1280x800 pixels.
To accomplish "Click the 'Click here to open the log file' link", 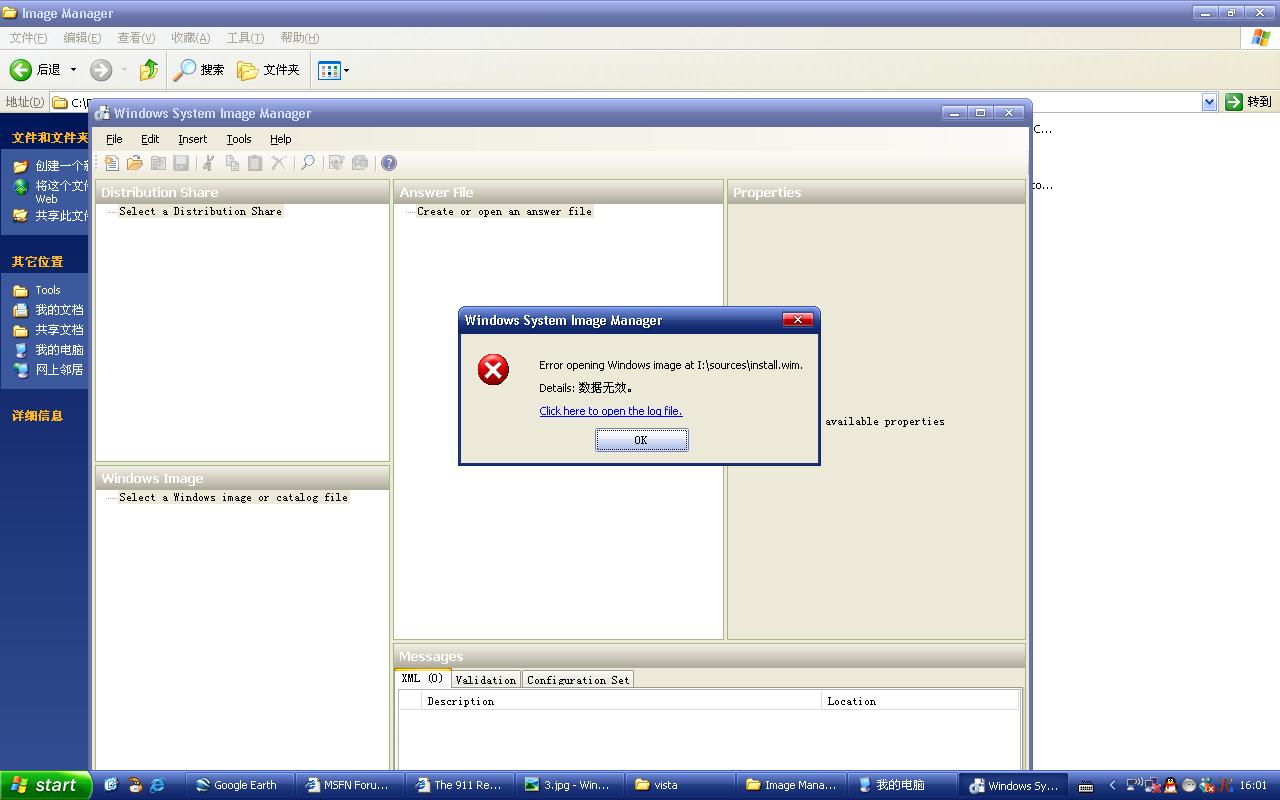I will pos(610,411).
